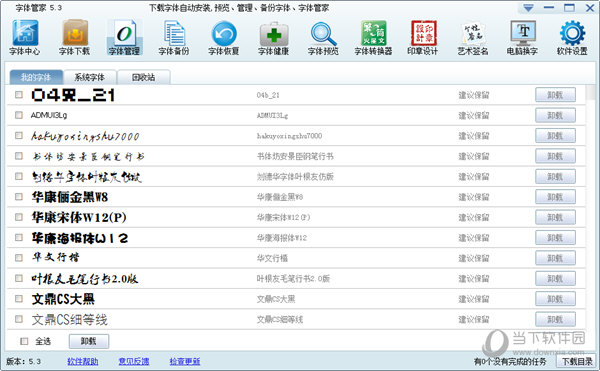This screenshot has height=371, width=600.
Task: Click 卸载 for 华康宋体W12(P)
Action: tap(555, 217)
